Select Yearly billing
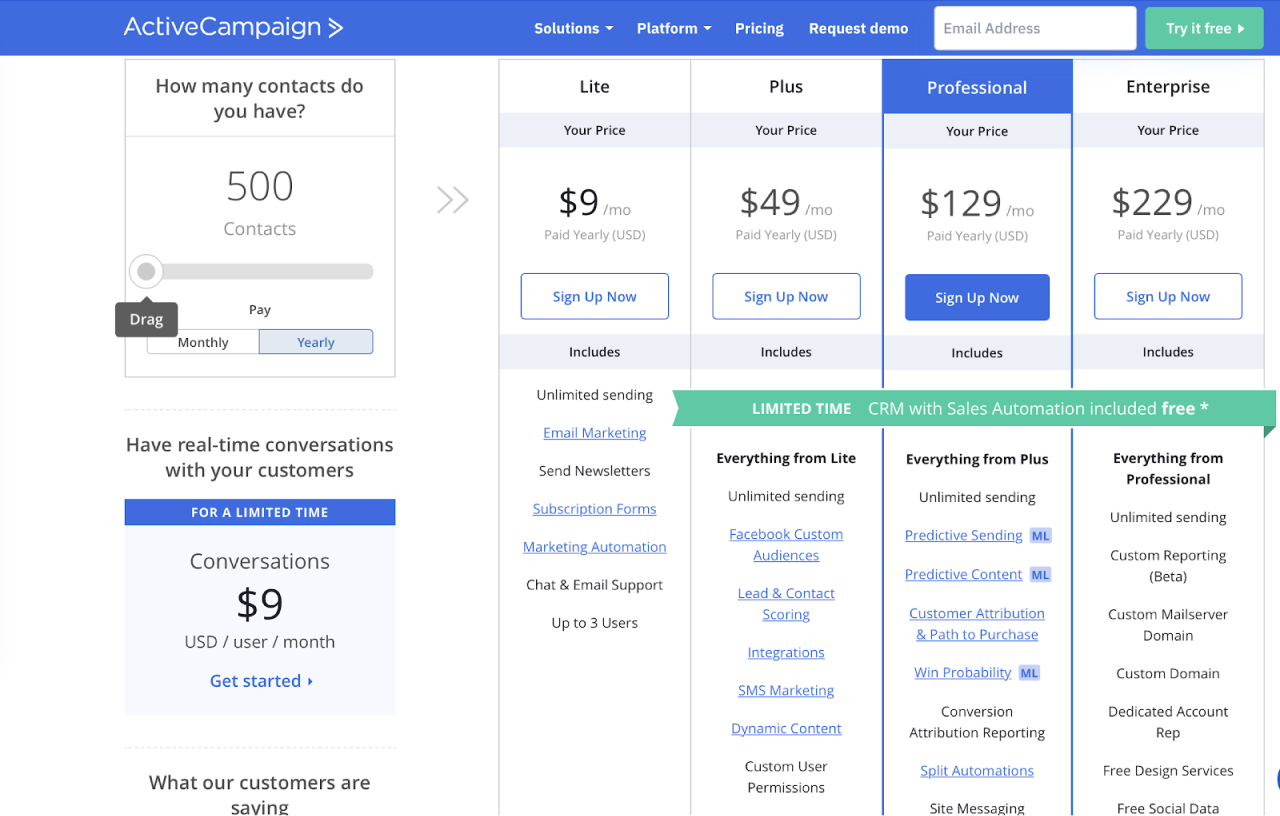This screenshot has height=816, width=1280. (x=315, y=341)
